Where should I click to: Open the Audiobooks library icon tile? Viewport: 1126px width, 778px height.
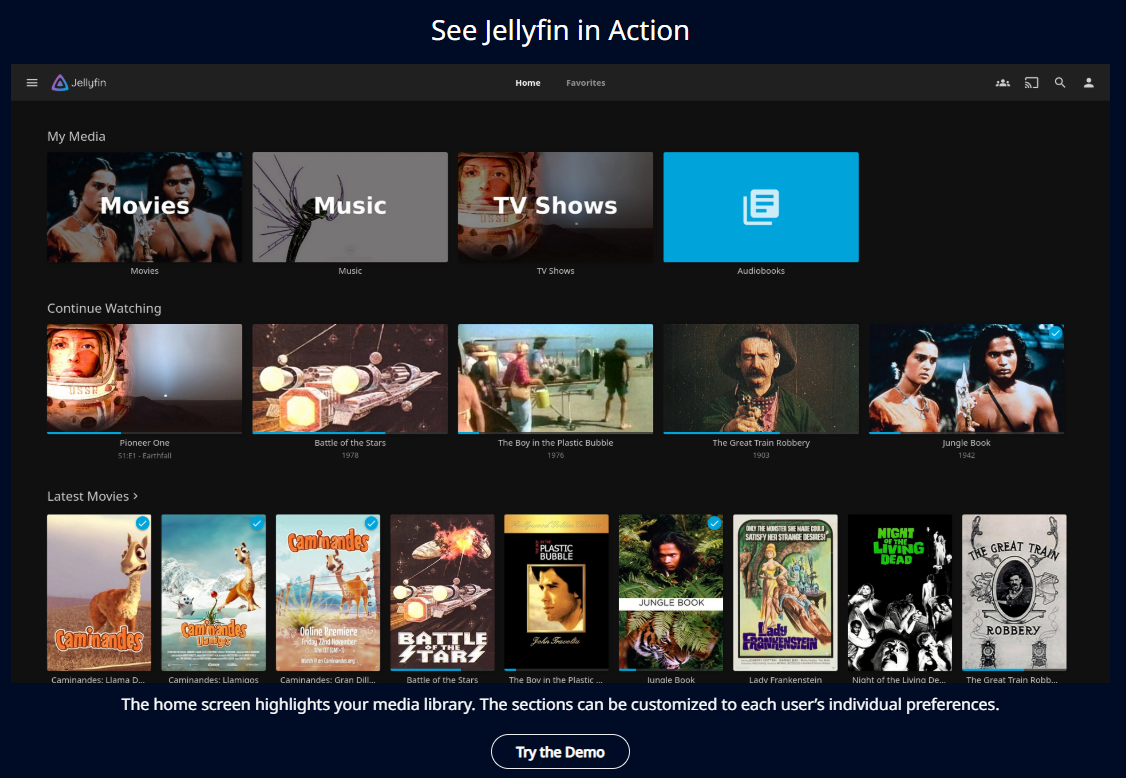point(760,207)
